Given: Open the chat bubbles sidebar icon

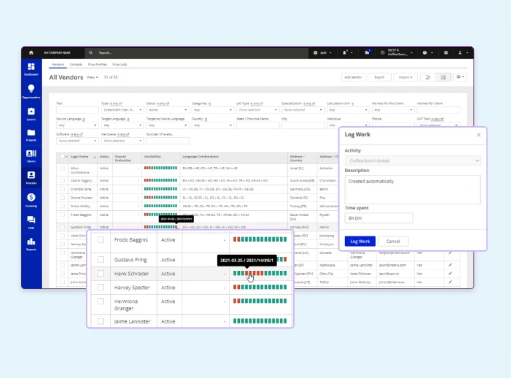Looking at the screenshot, I should (x=31, y=222).
